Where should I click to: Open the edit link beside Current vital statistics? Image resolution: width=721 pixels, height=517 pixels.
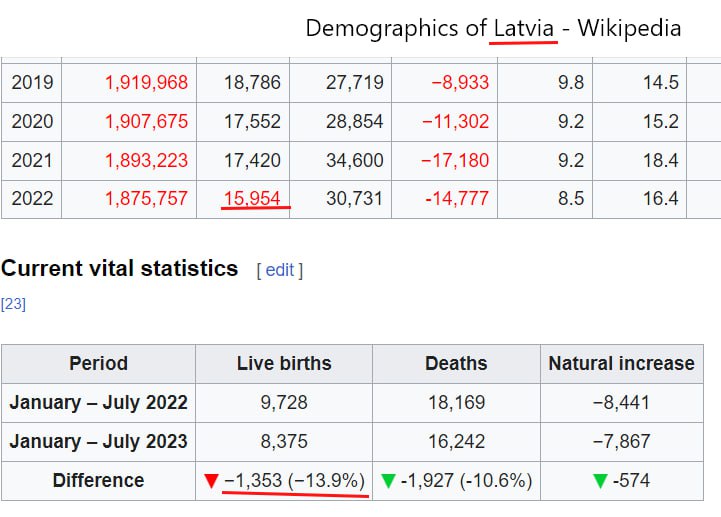[280, 270]
